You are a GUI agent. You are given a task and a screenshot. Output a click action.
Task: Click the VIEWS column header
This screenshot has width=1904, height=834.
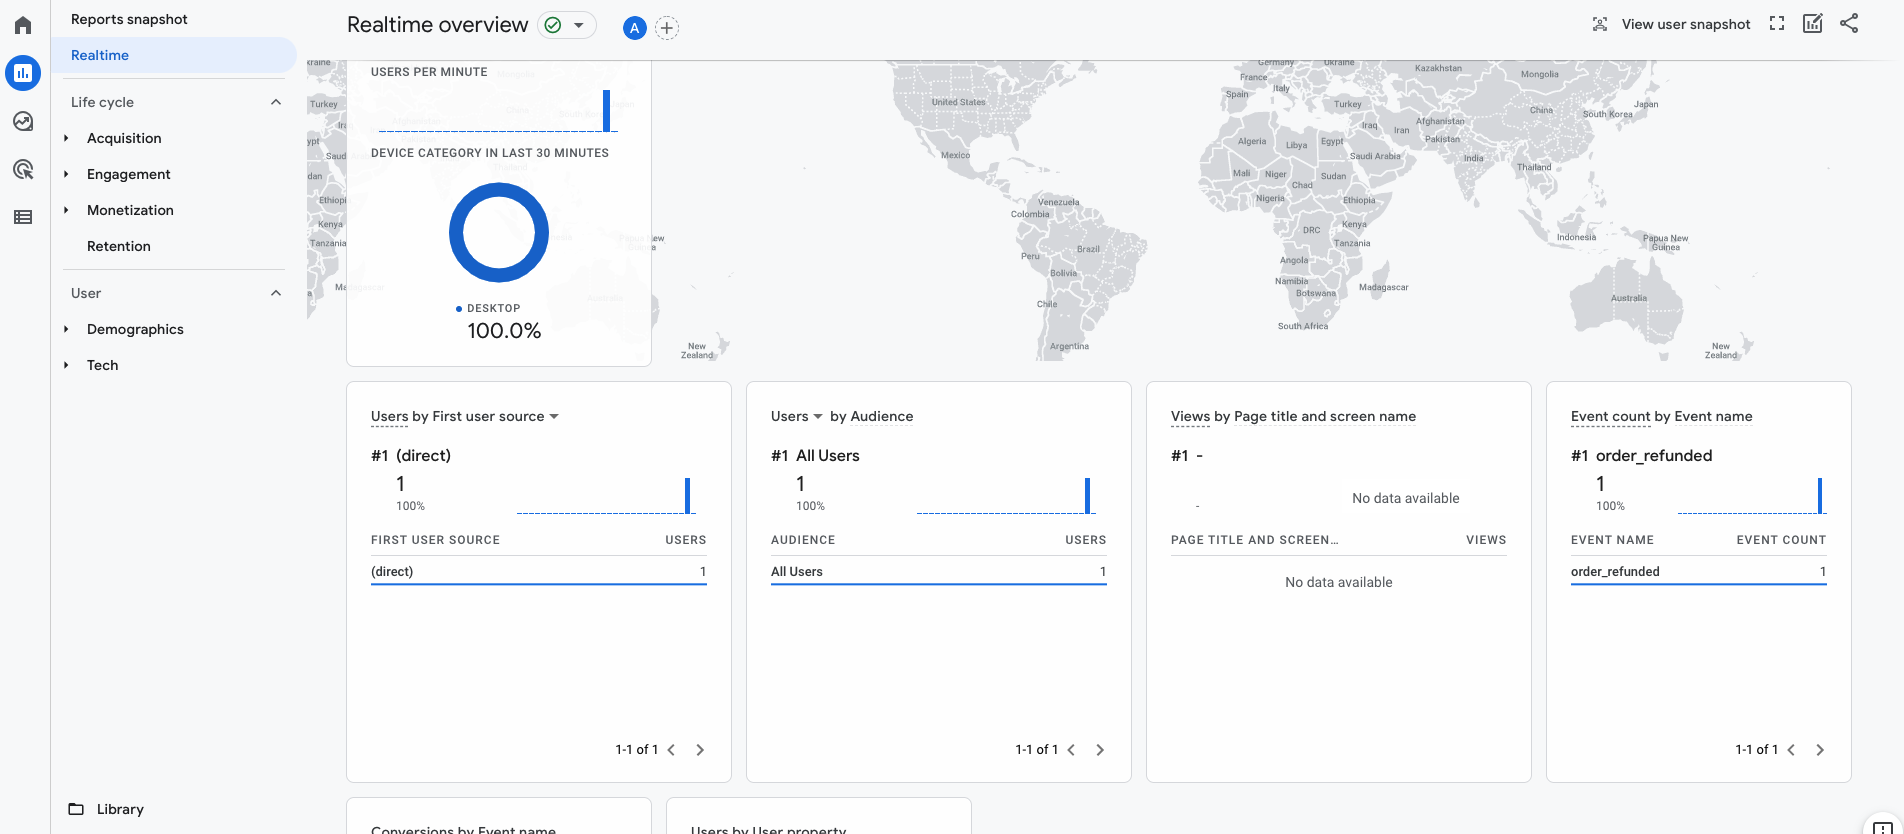1486,540
